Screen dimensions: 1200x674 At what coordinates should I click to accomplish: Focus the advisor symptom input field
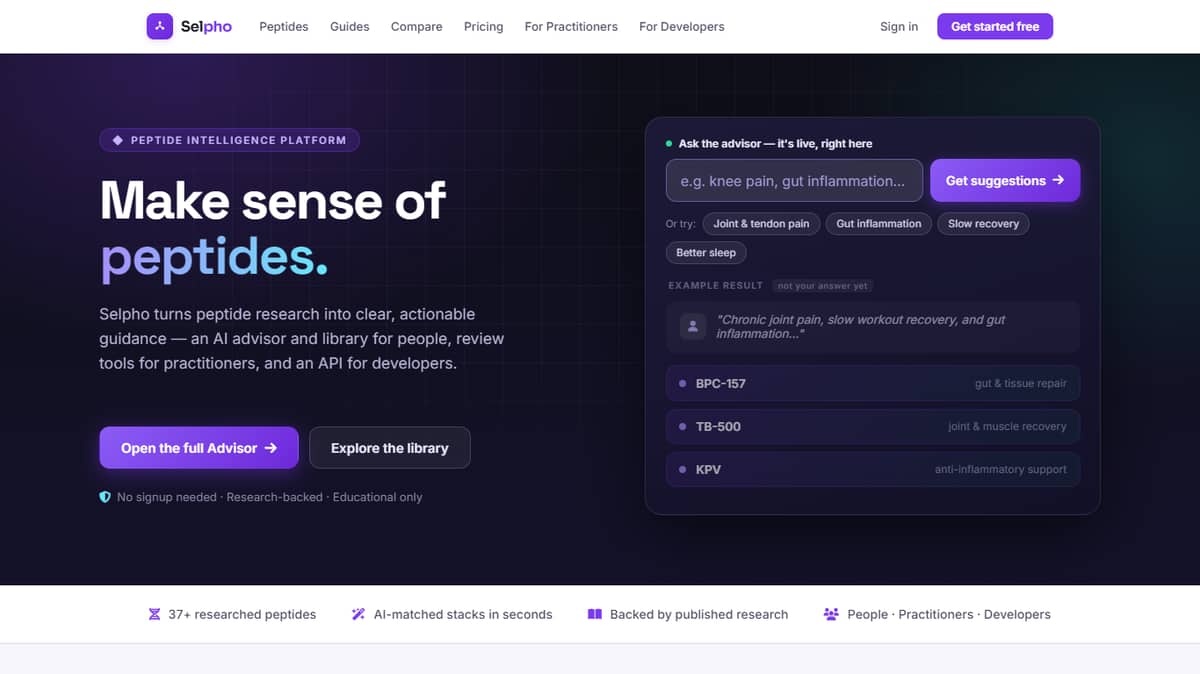[794, 181]
